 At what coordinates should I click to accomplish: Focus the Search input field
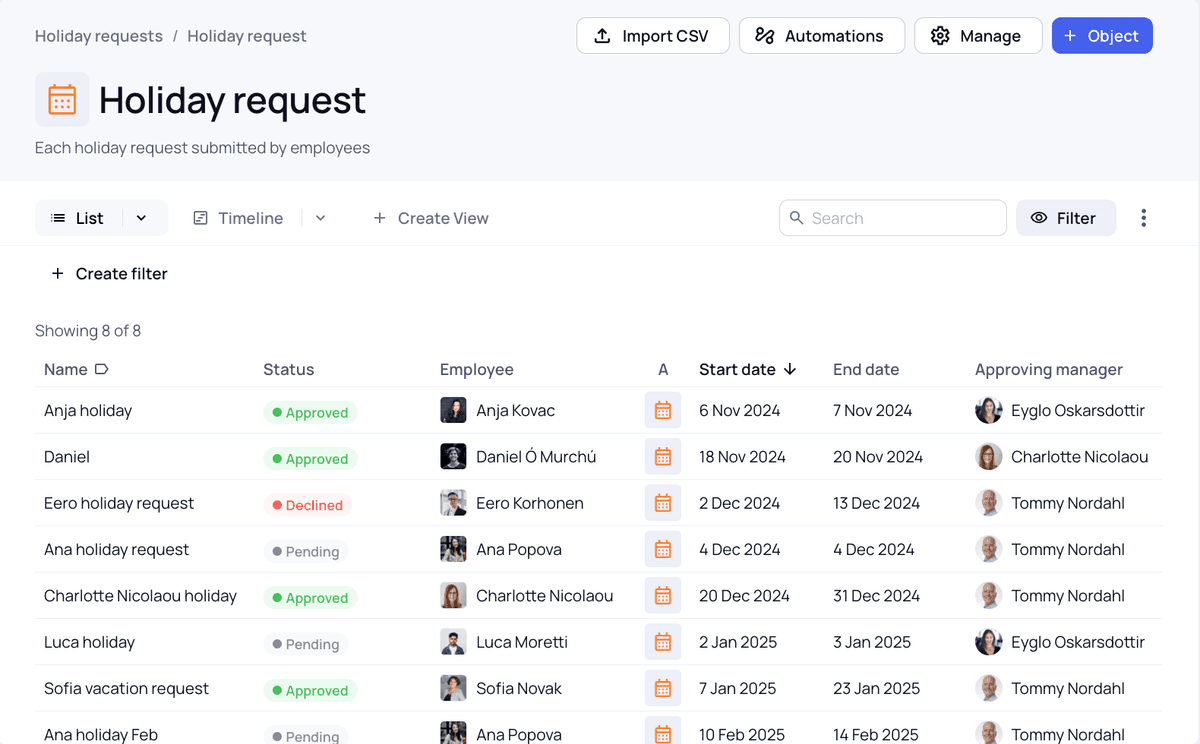coord(893,218)
